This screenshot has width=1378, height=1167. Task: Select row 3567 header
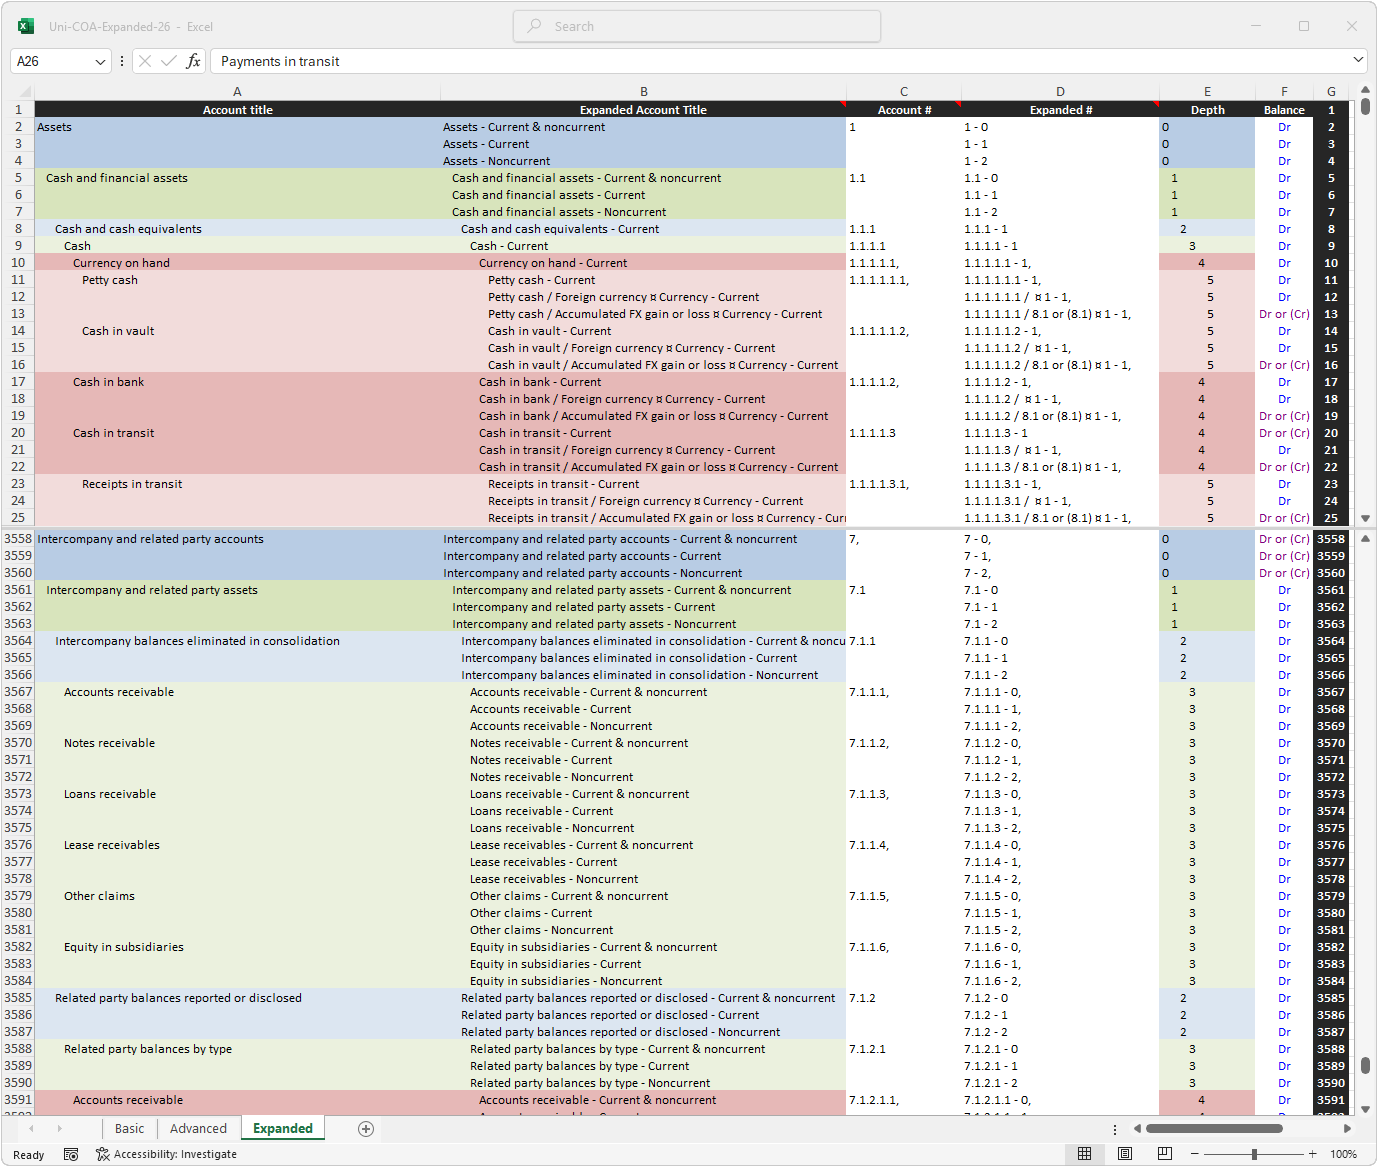point(18,692)
